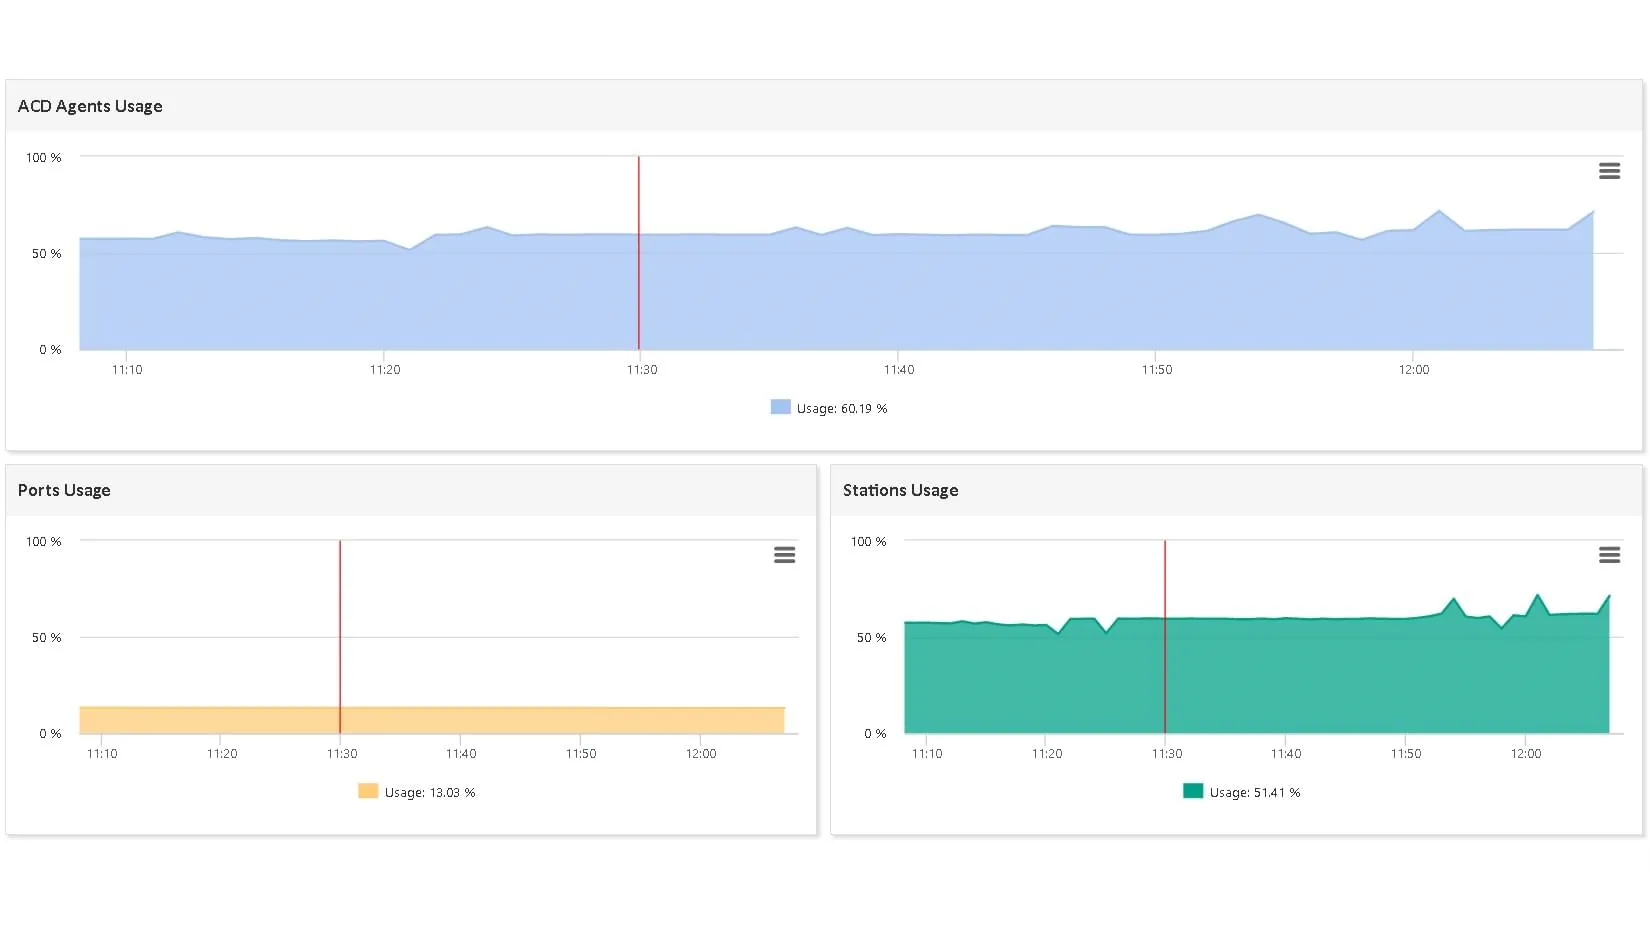The width and height of the screenshot is (1650, 930).
Task: Click the 12:00 axis label in Ports chart
Action: click(x=701, y=754)
